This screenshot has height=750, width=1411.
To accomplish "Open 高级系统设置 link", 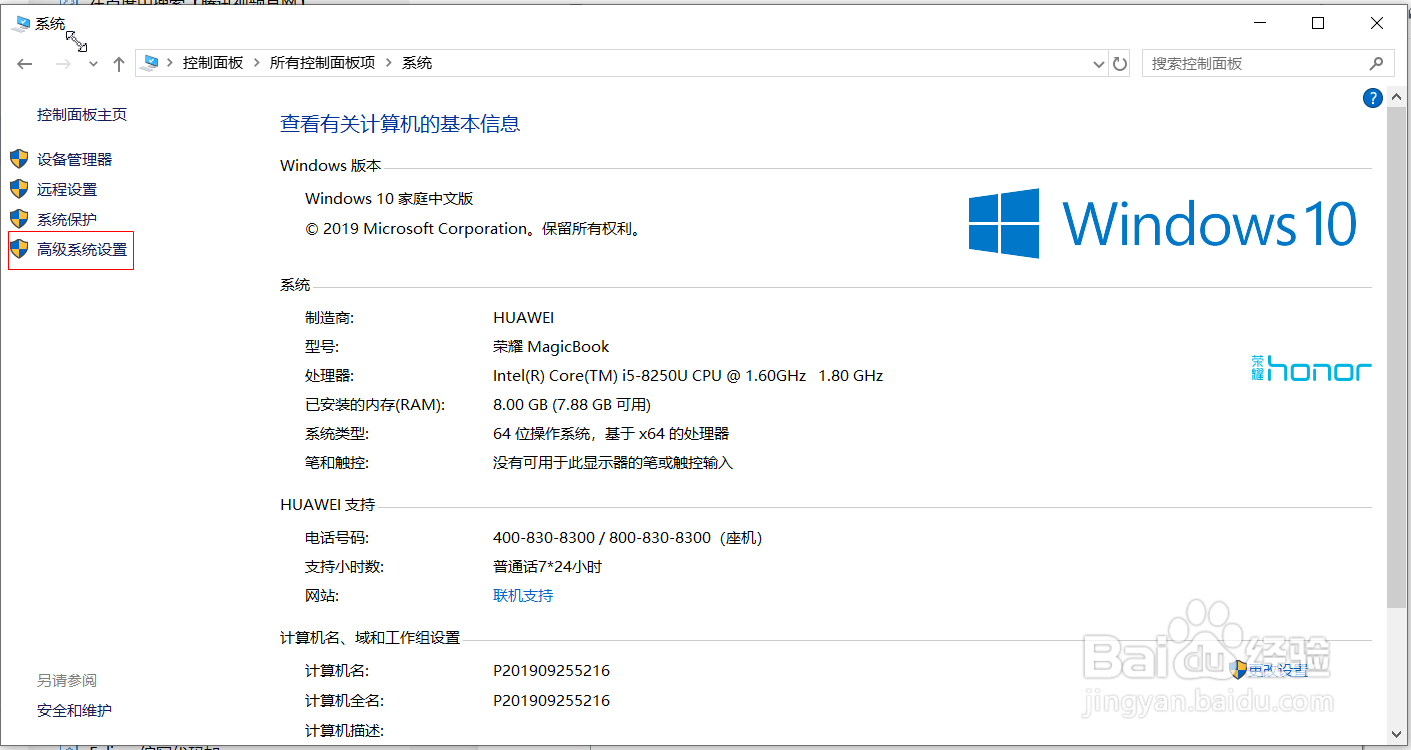I will (x=82, y=250).
